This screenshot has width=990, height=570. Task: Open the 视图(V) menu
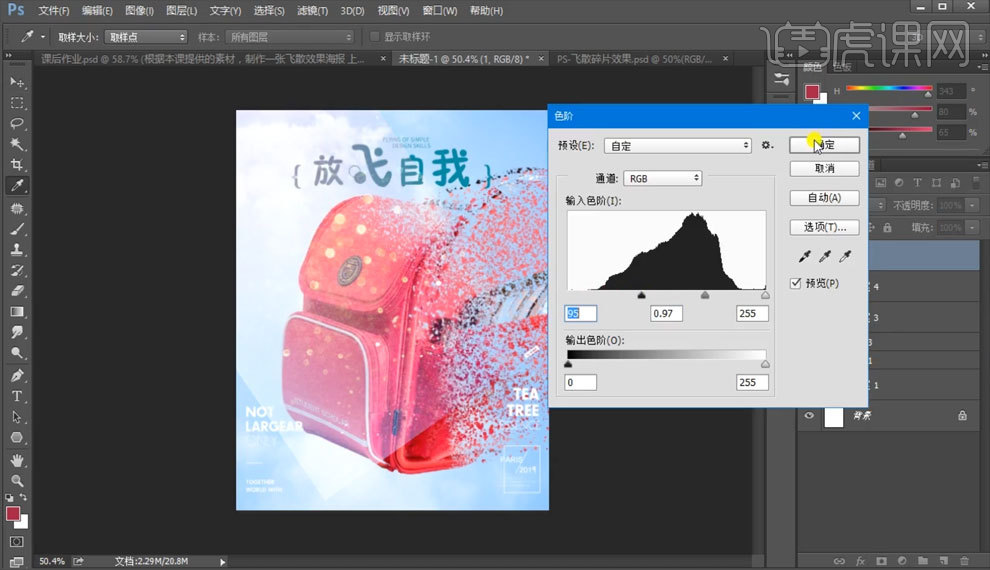coord(393,11)
